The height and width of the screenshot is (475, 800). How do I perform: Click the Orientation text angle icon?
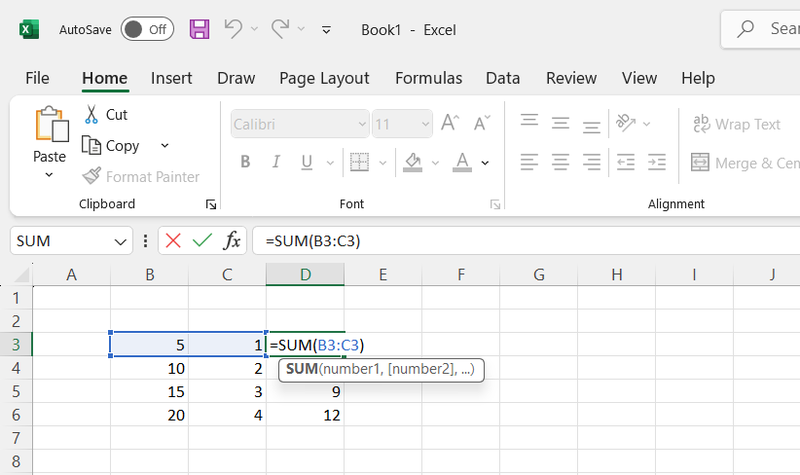click(626, 122)
